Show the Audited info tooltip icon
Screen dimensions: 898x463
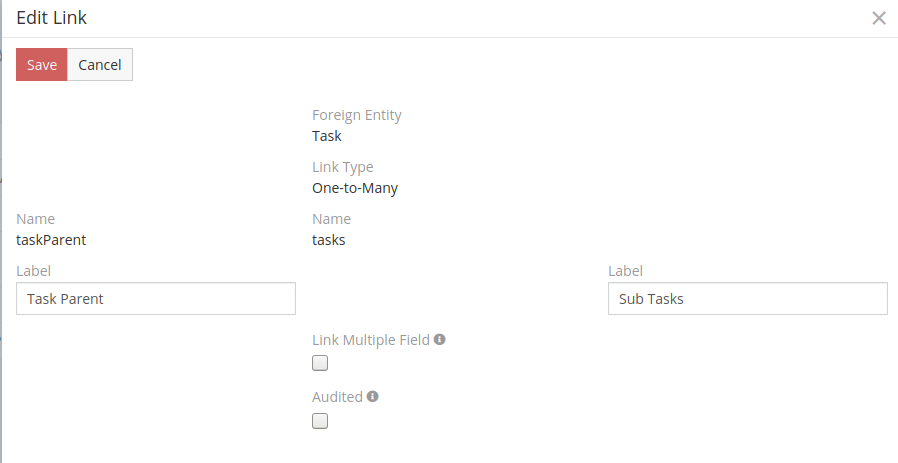pos(372,397)
